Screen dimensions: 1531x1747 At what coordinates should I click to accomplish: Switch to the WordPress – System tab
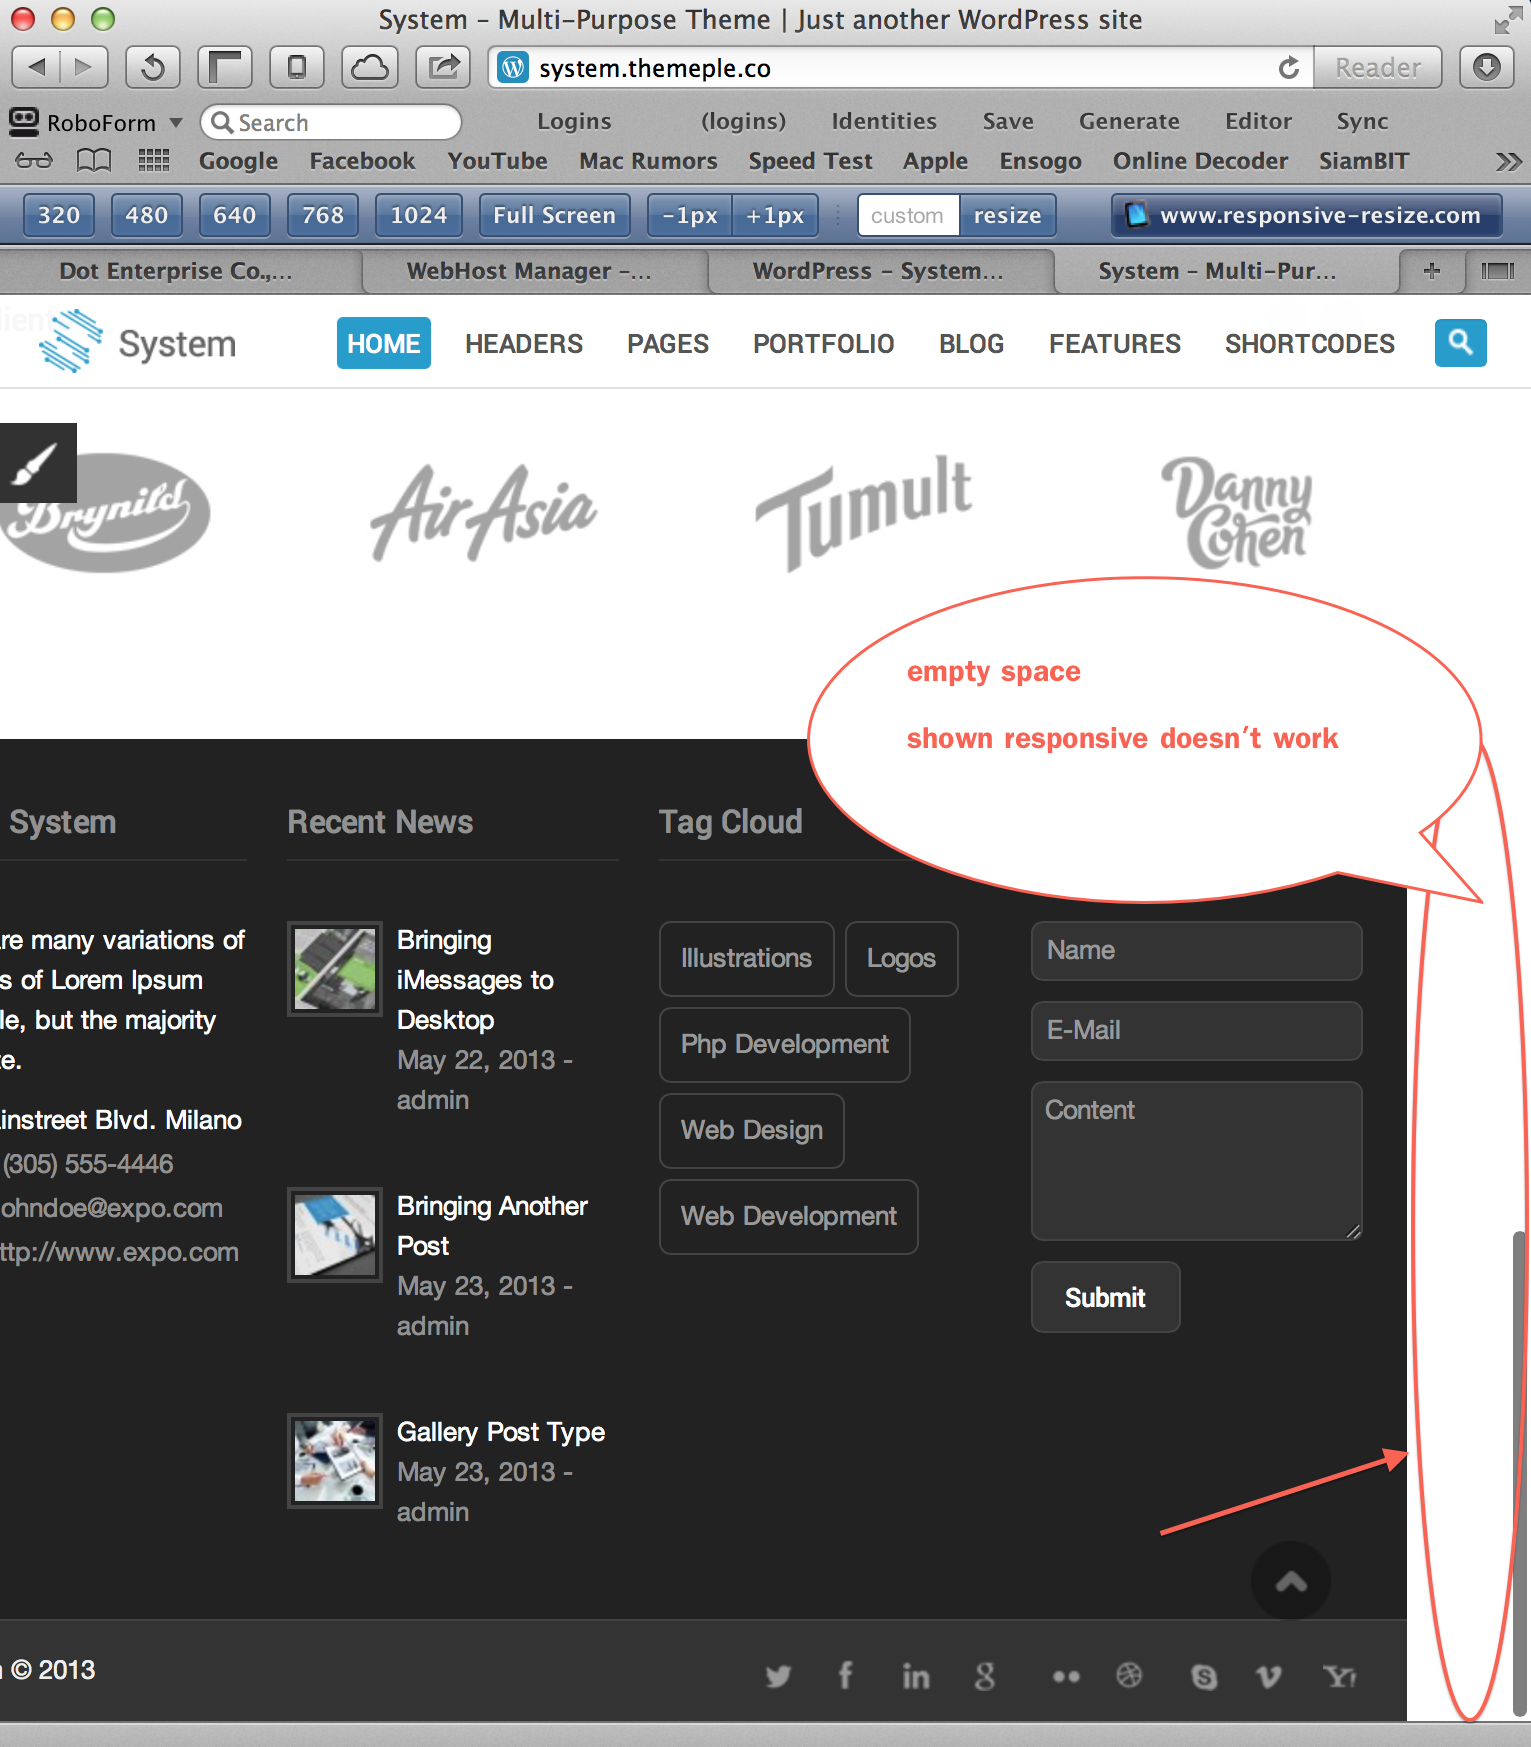click(878, 271)
